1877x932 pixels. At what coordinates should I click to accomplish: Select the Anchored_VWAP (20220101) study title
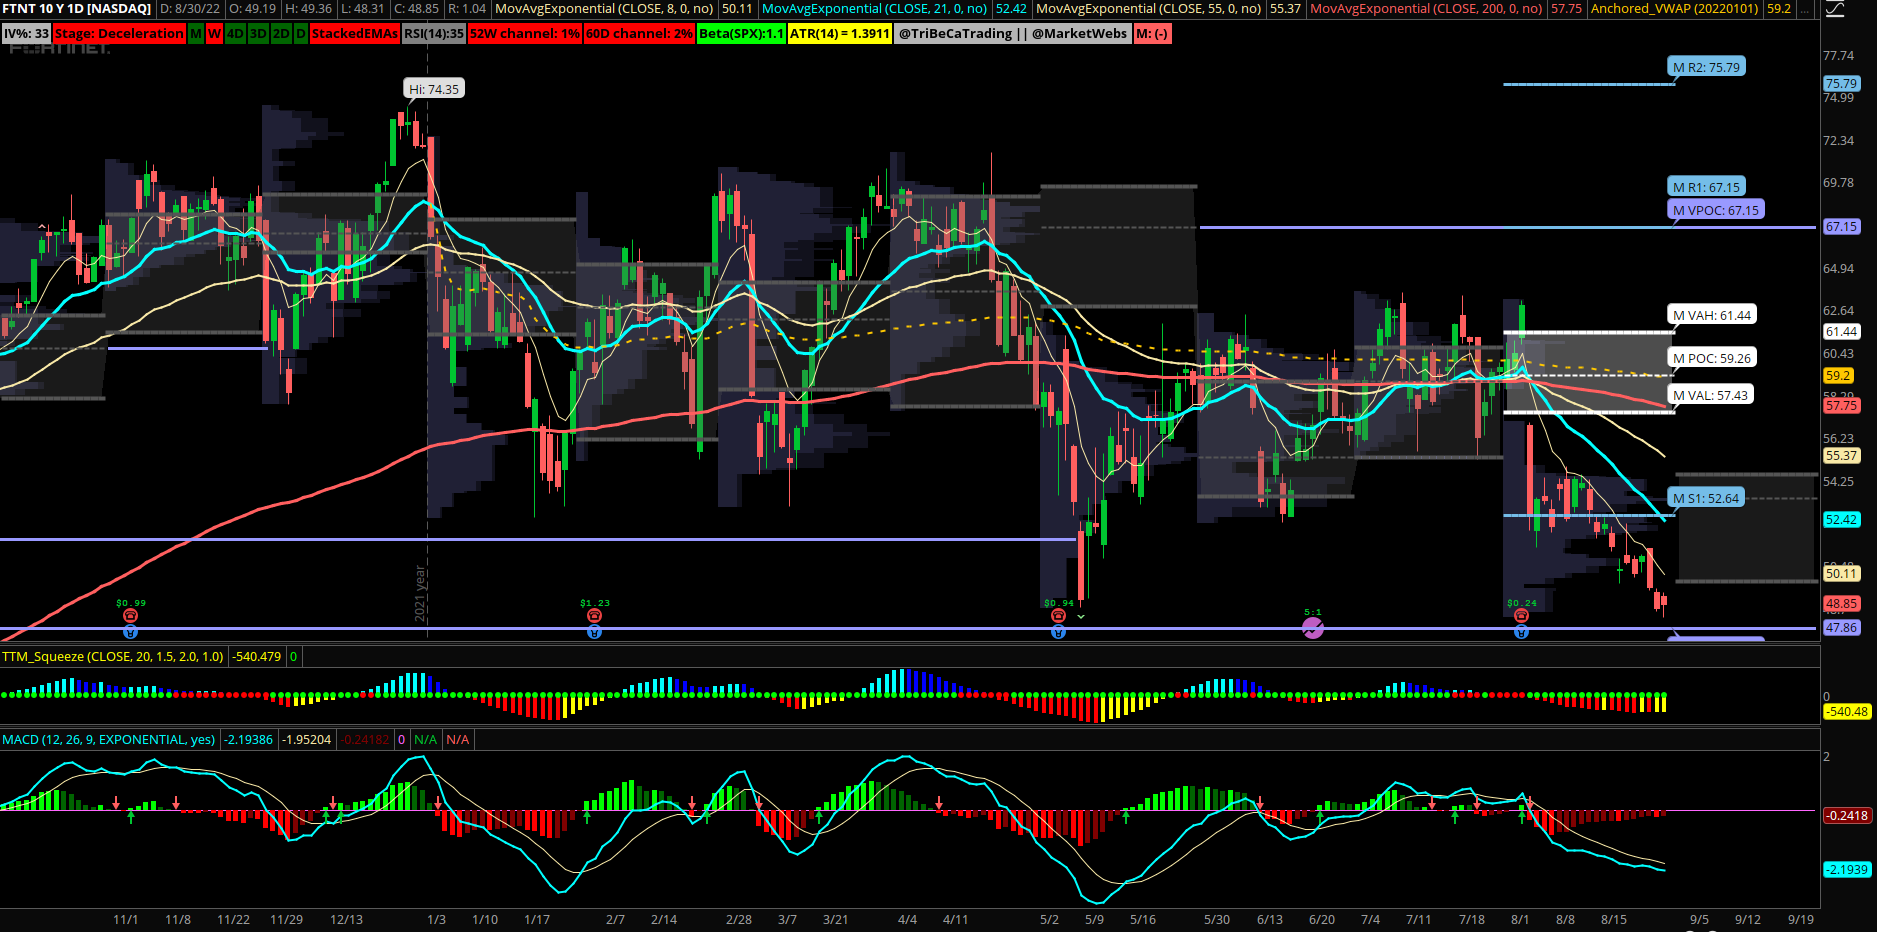[1674, 8]
